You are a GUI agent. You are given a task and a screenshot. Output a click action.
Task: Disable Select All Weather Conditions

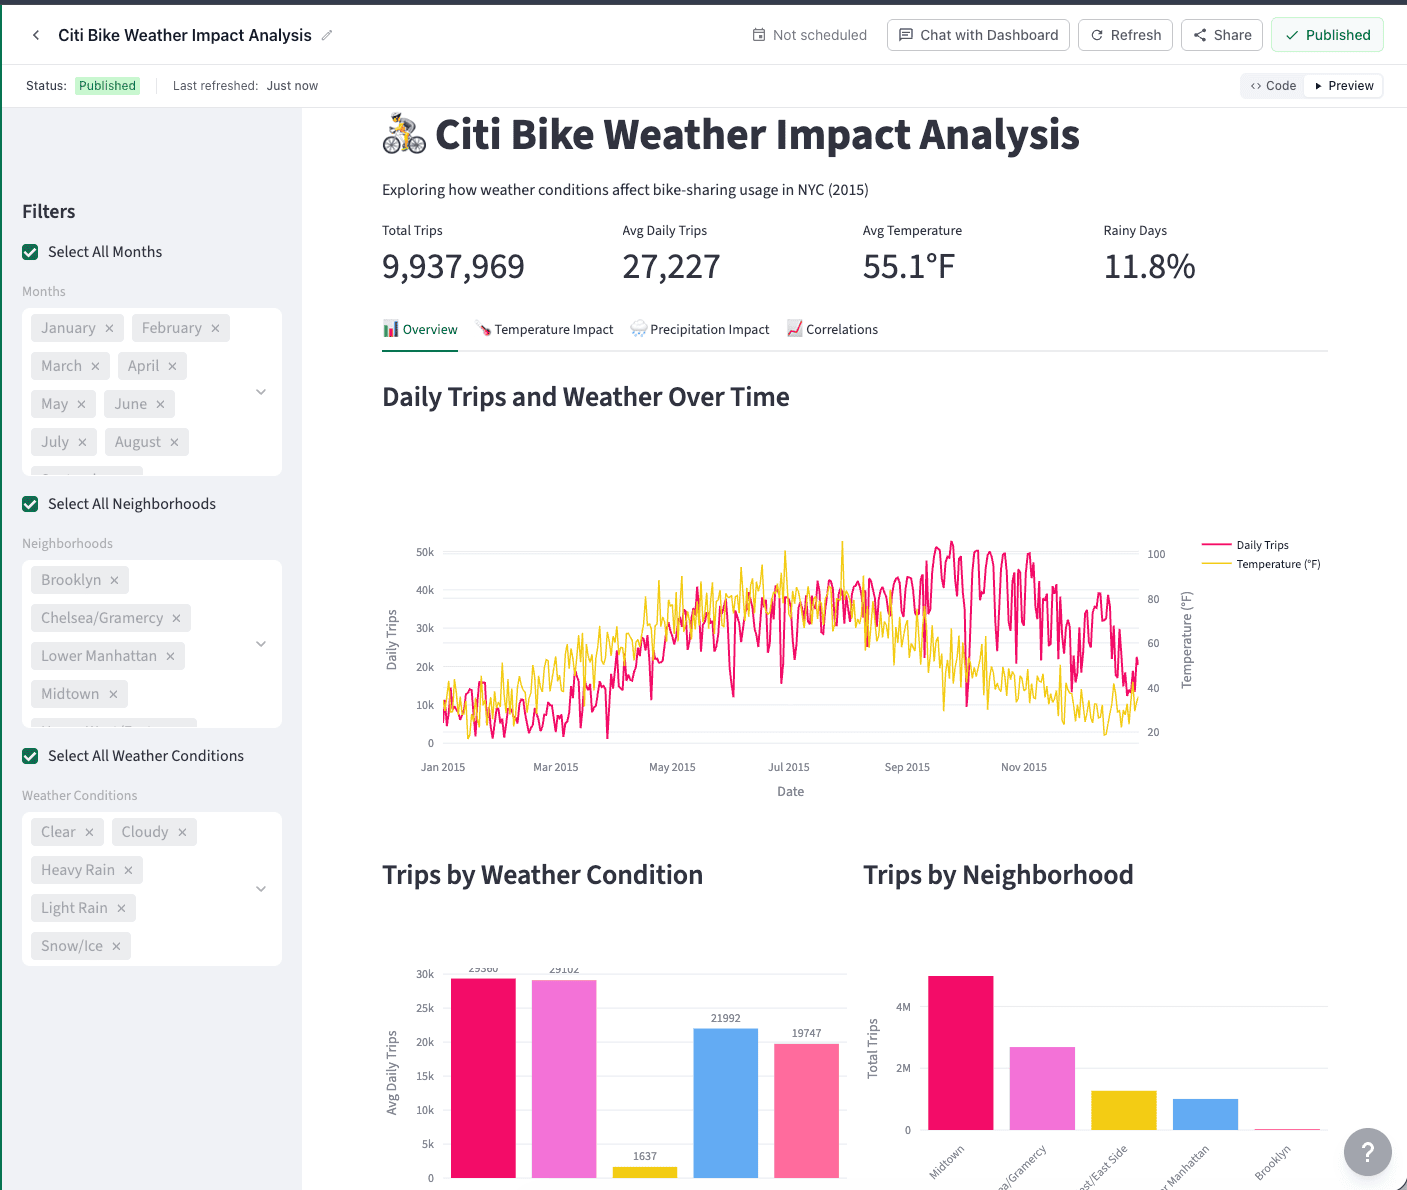point(30,756)
